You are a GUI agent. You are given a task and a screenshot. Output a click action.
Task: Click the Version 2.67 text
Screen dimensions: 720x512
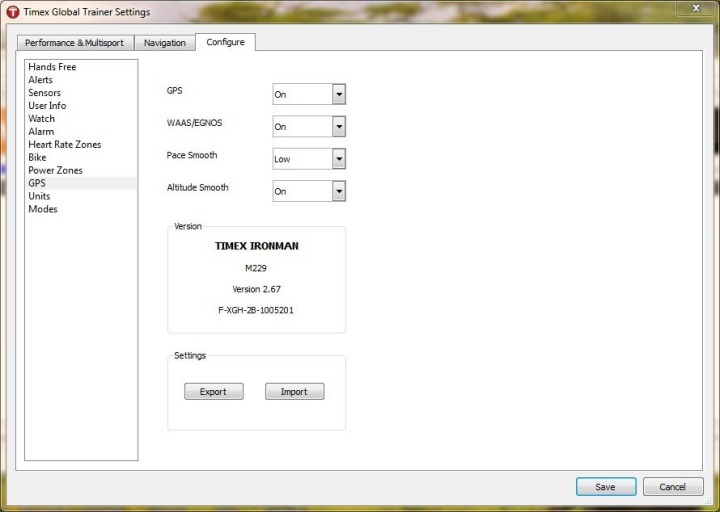(256, 289)
